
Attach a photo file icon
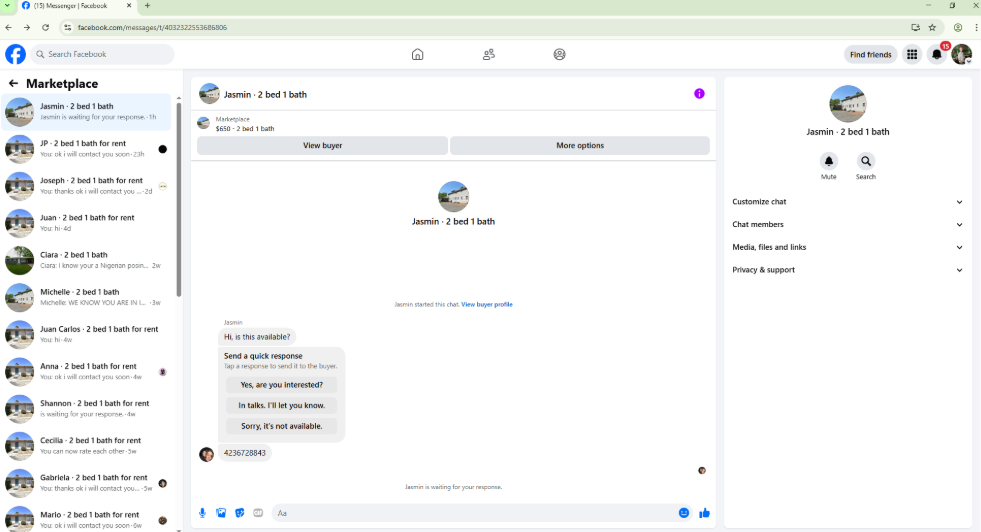(x=221, y=513)
